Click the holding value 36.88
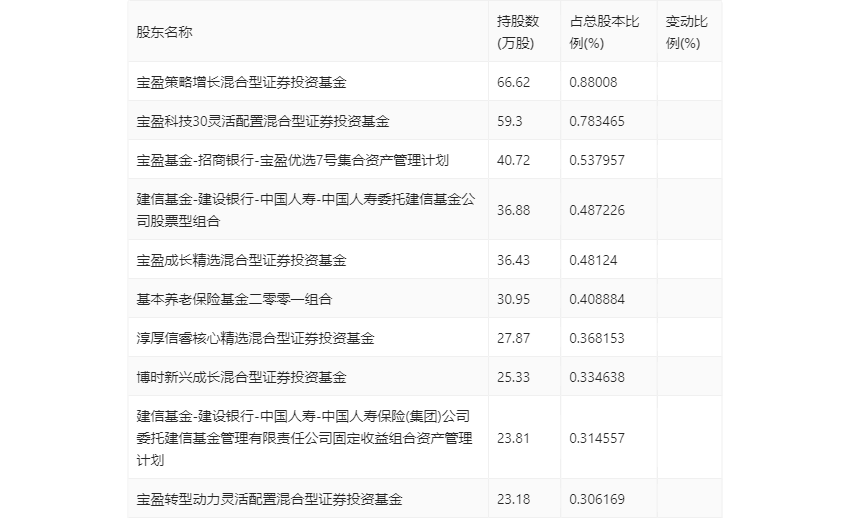The width and height of the screenshot is (850, 518). point(513,210)
